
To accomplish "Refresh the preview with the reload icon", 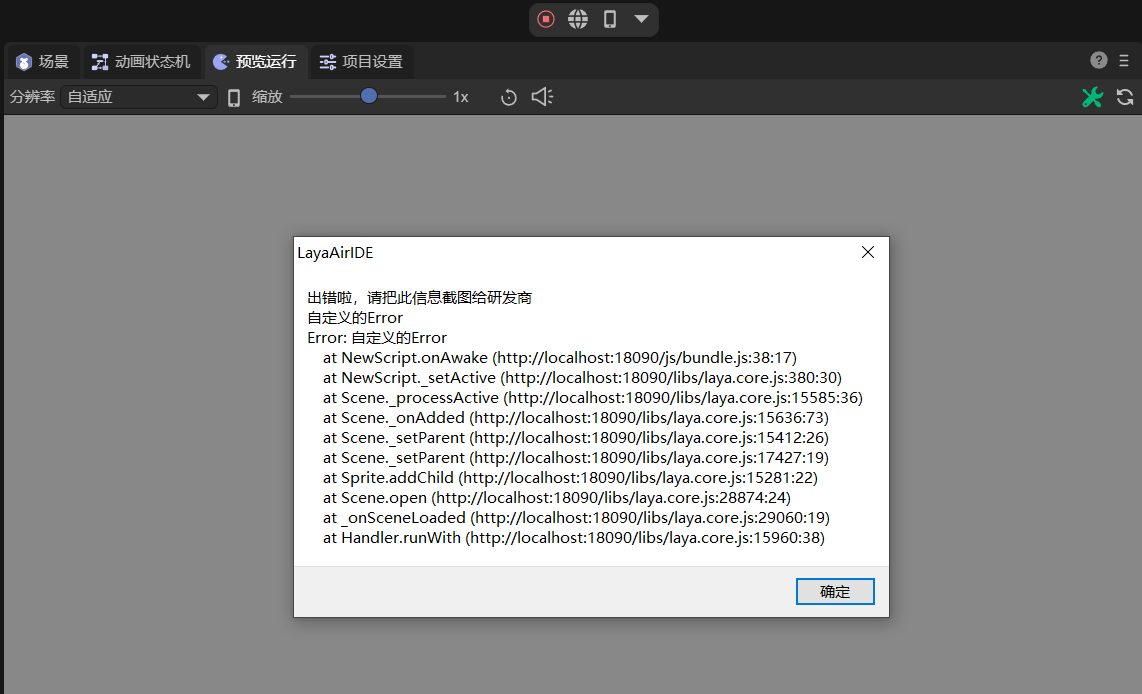I will tap(1125, 97).
